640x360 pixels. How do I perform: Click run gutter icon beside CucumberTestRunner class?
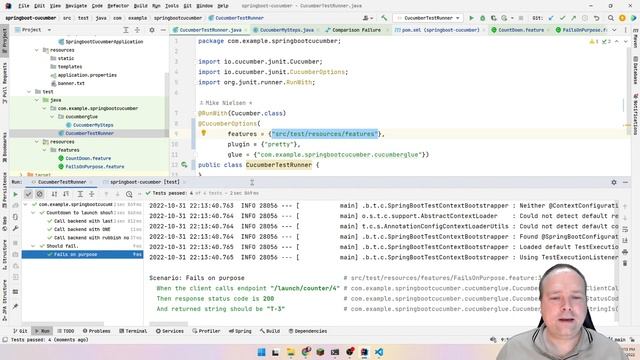tap(184, 164)
